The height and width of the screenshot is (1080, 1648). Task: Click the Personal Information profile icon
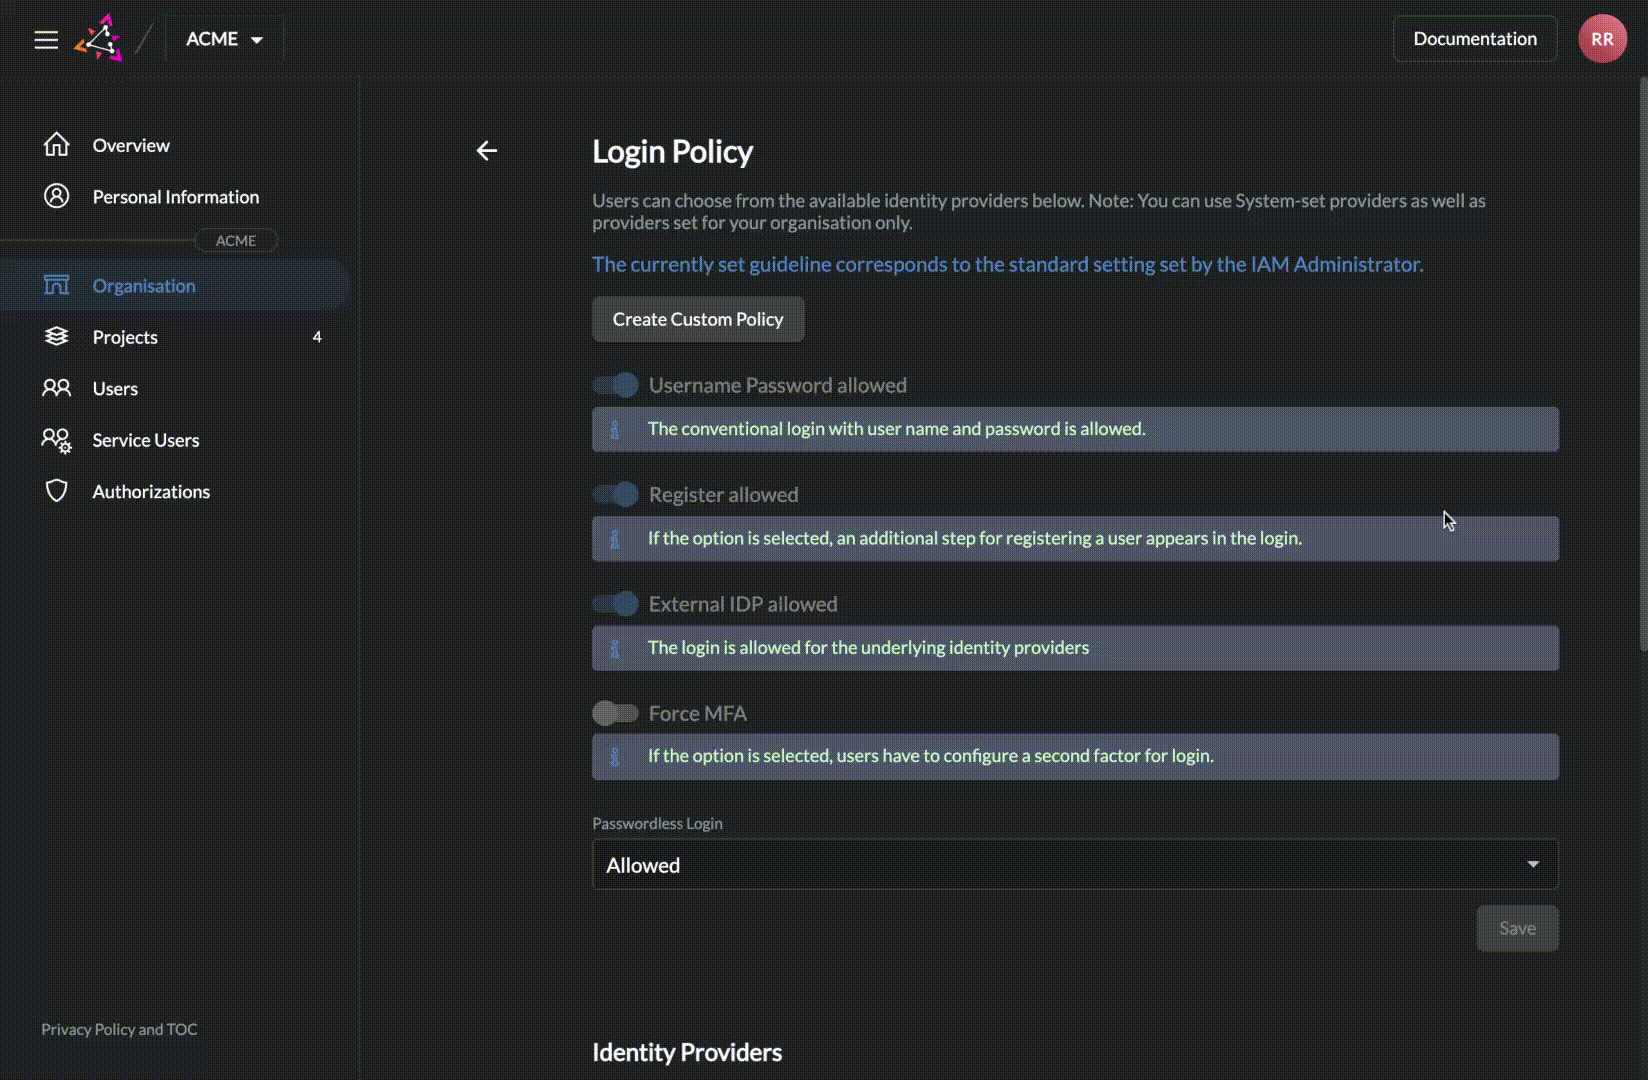tap(57, 196)
